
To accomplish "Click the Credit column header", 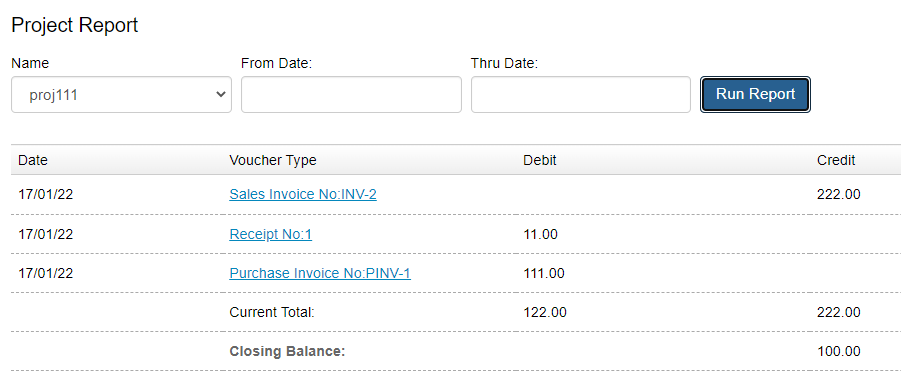I will tap(836, 160).
